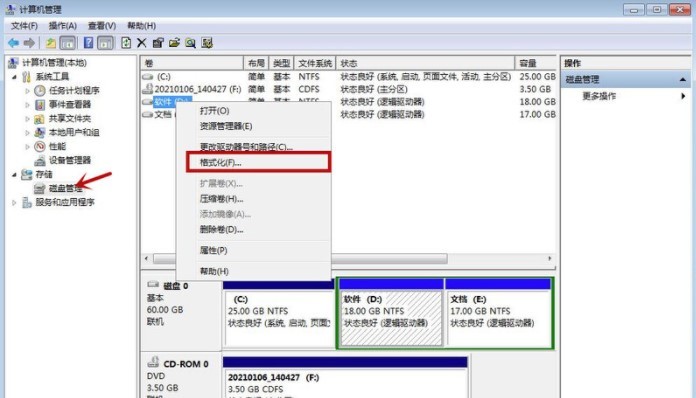Collapse the 磁盘管理 actions section
This screenshot has width=696, height=398.
point(683,79)
